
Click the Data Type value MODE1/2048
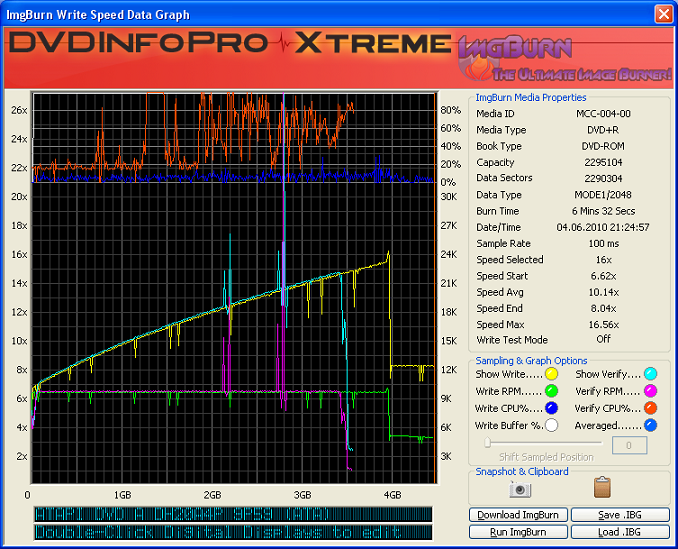pos(603,195)
